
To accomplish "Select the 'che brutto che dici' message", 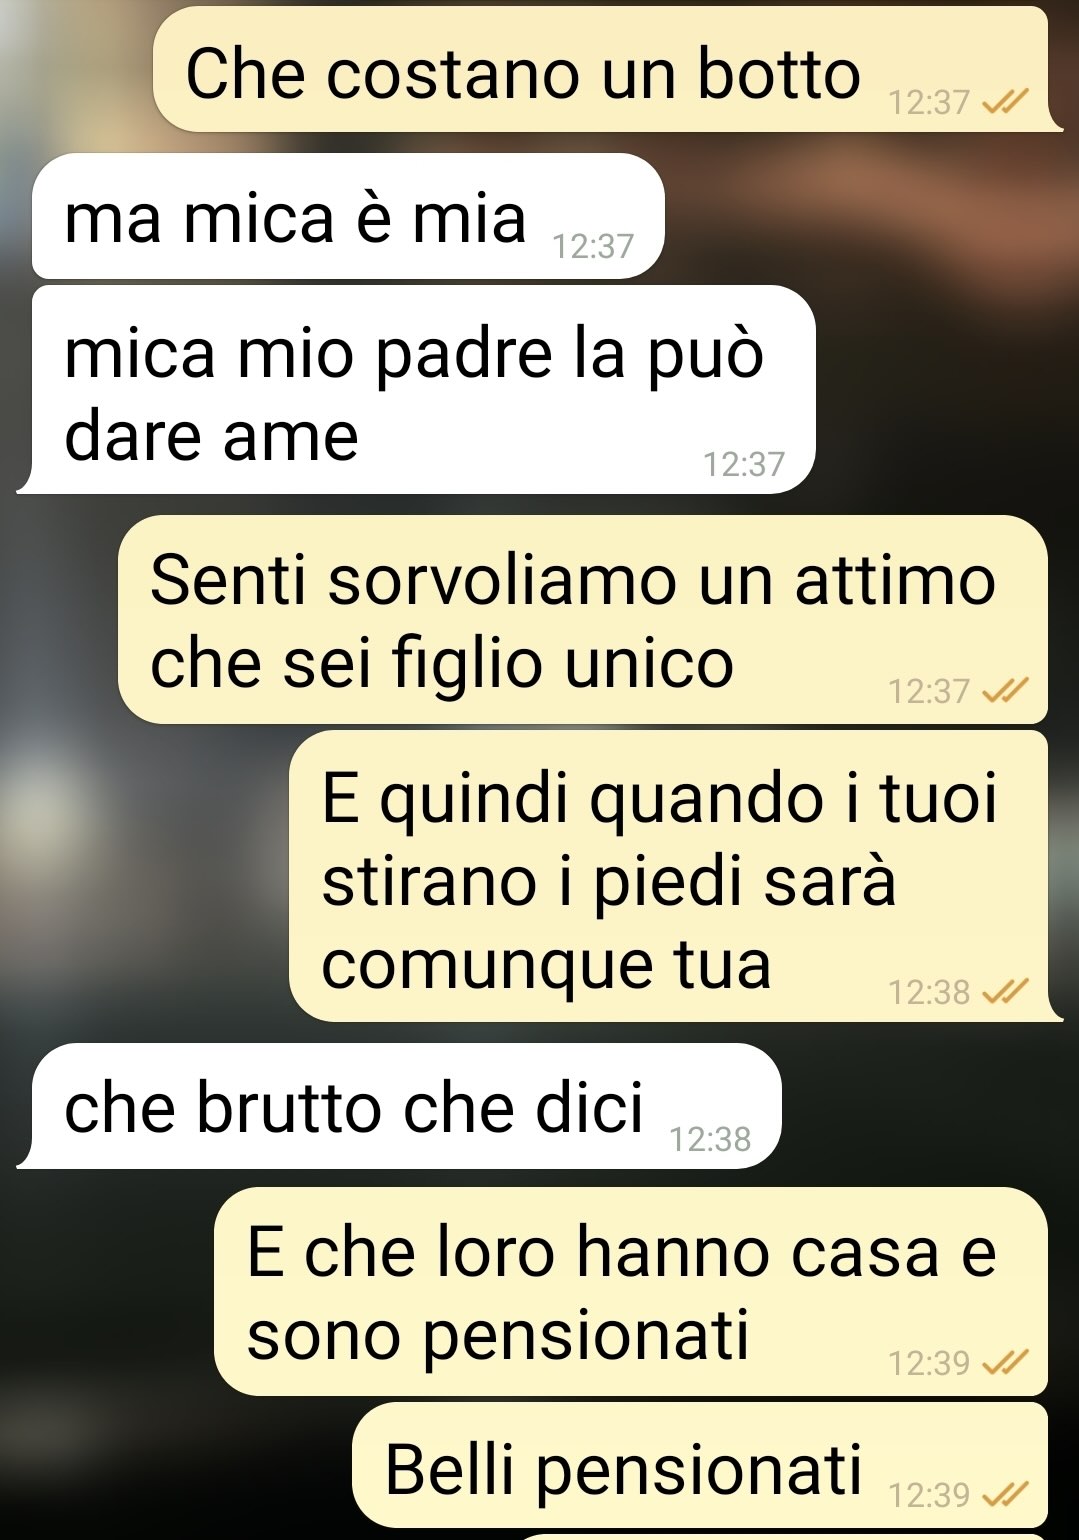I will [x=399, y=1106].
